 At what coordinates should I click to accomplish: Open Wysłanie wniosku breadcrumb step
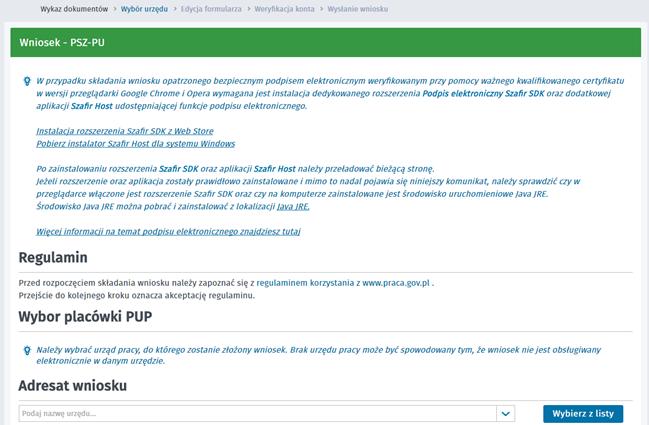pos(358,9)
